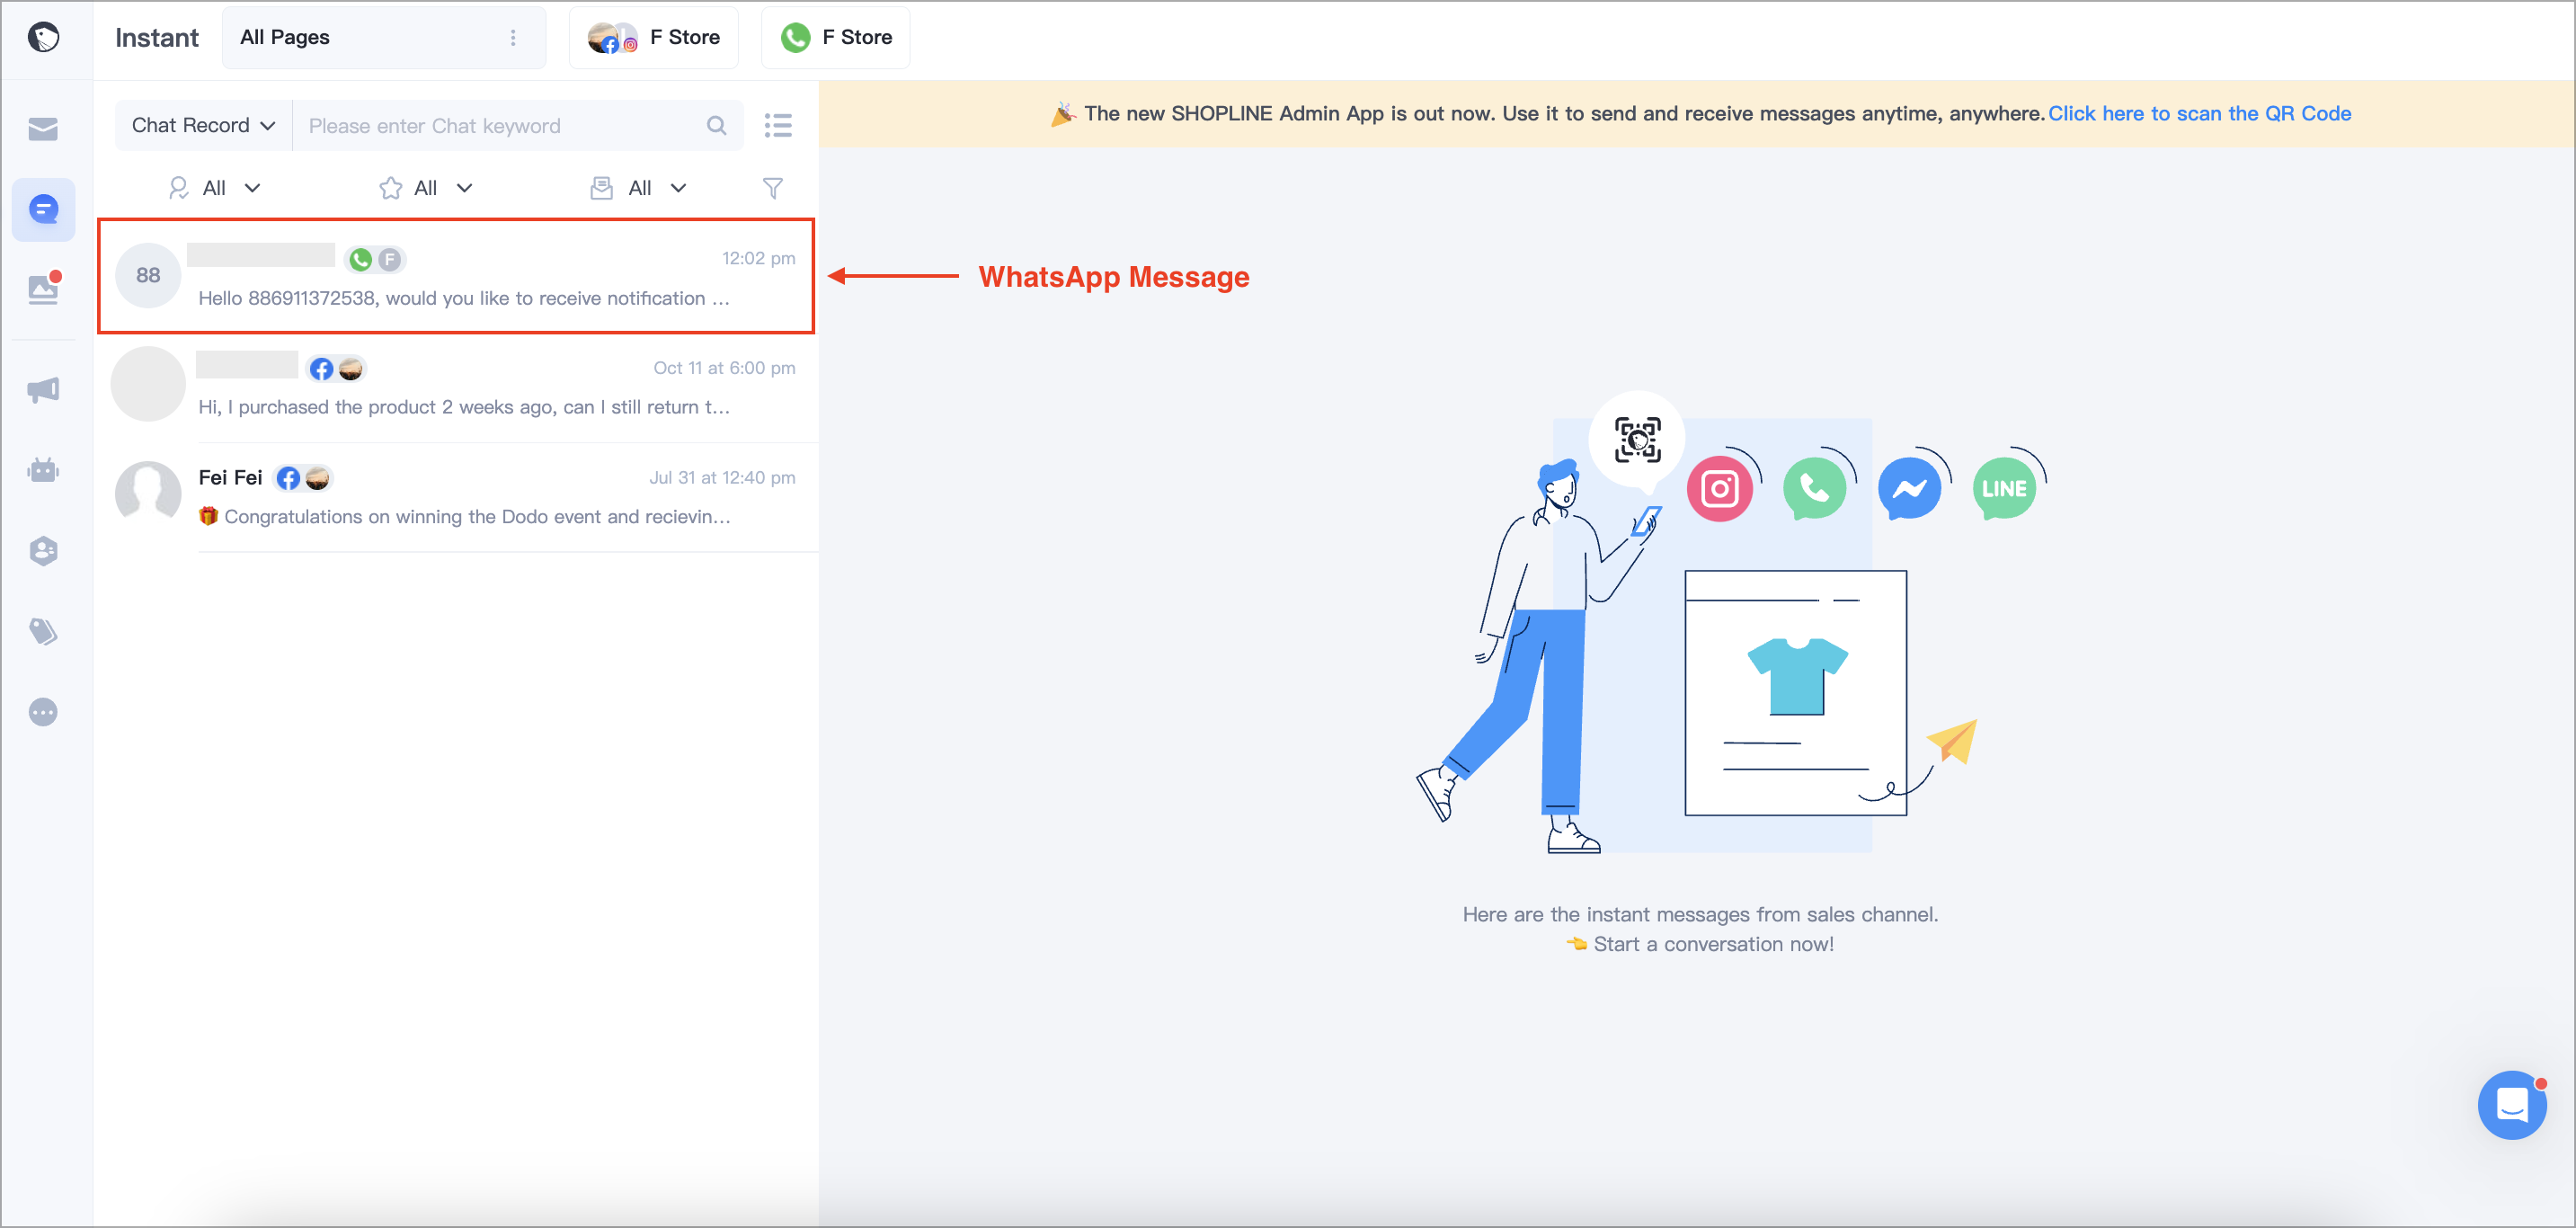Viewport: 2576px width, 1228px height.
Task: Click the QR scan illustration icon
Action: click(x=1637, y=440)
